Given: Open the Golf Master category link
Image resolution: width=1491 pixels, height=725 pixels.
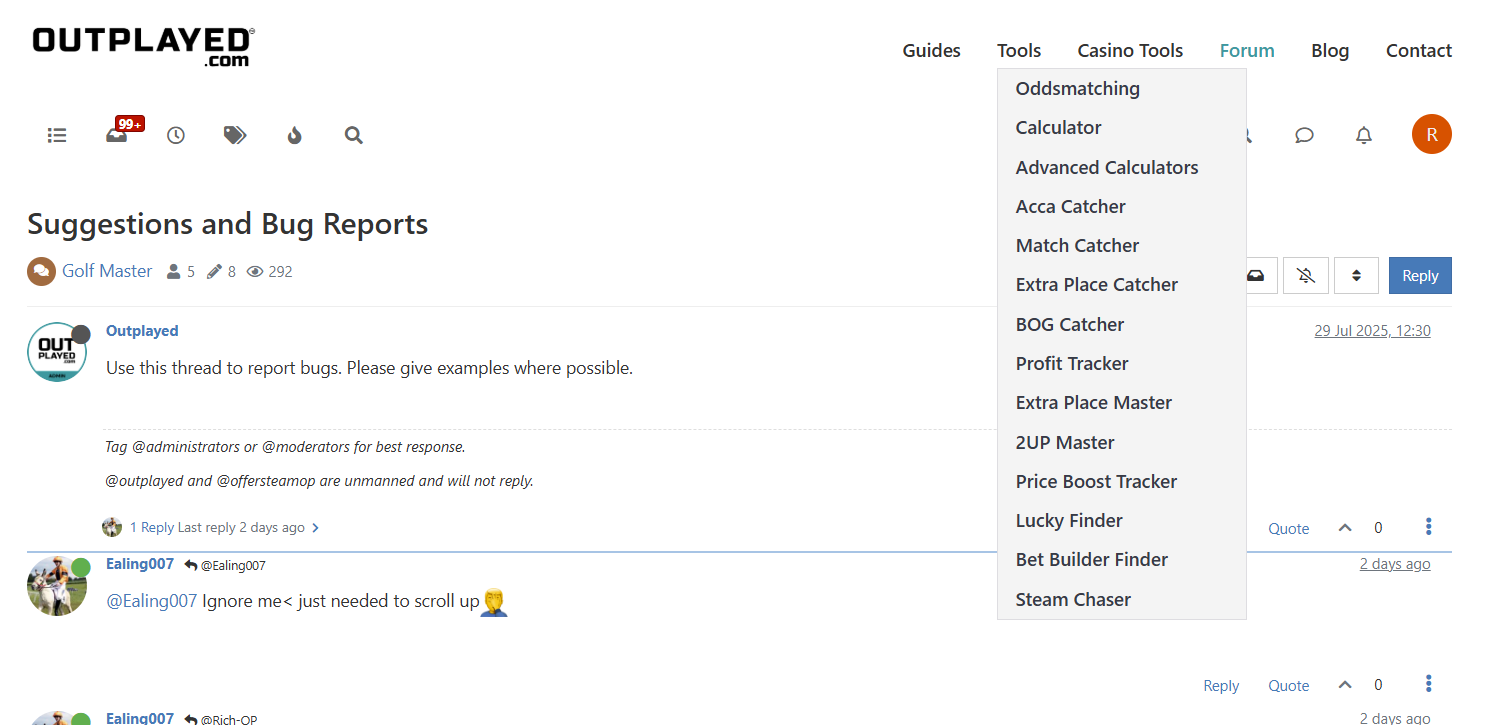Looking at the screenshot, I should pyautogui.click(x=107, y=271).
